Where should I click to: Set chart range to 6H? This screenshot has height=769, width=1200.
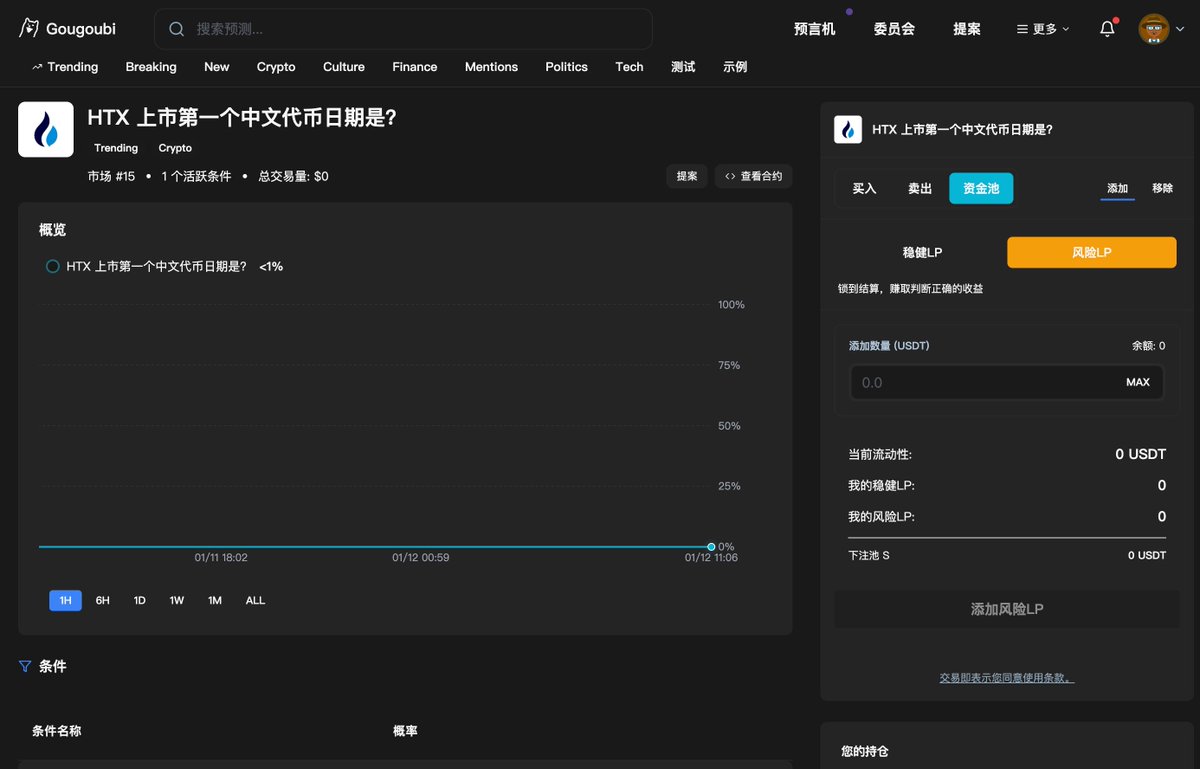103,600
